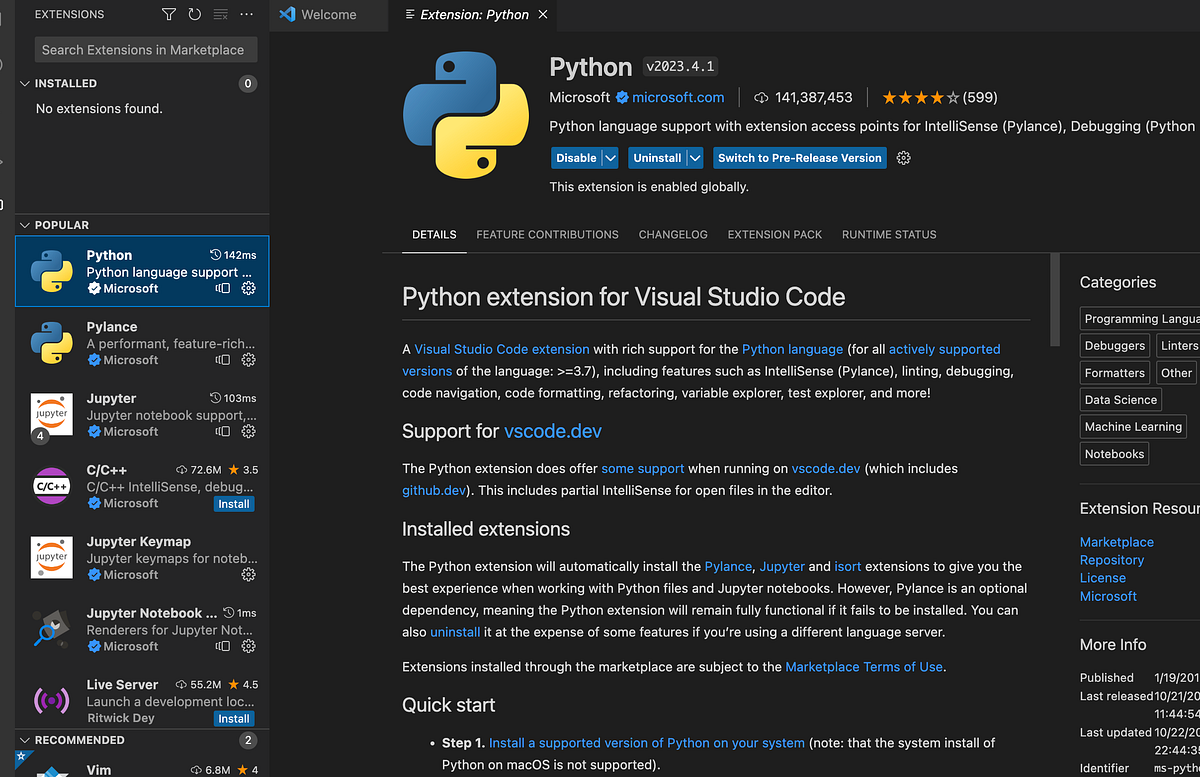Collapse the Recommended section
Screen dimensions: 1200x777
25,741
